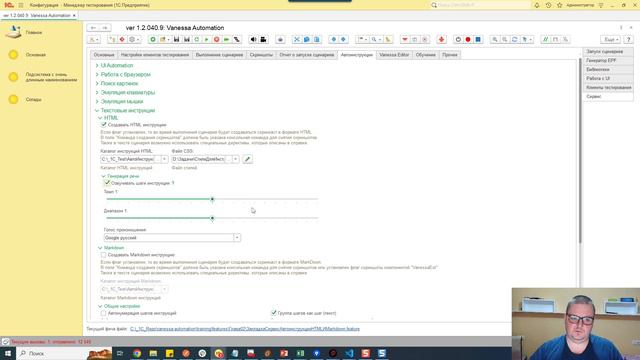Image resolution: width=640 pixels, height=360 pixels.
Task: Click the green reload scenario icon
Action: click(x=197, y=40)
